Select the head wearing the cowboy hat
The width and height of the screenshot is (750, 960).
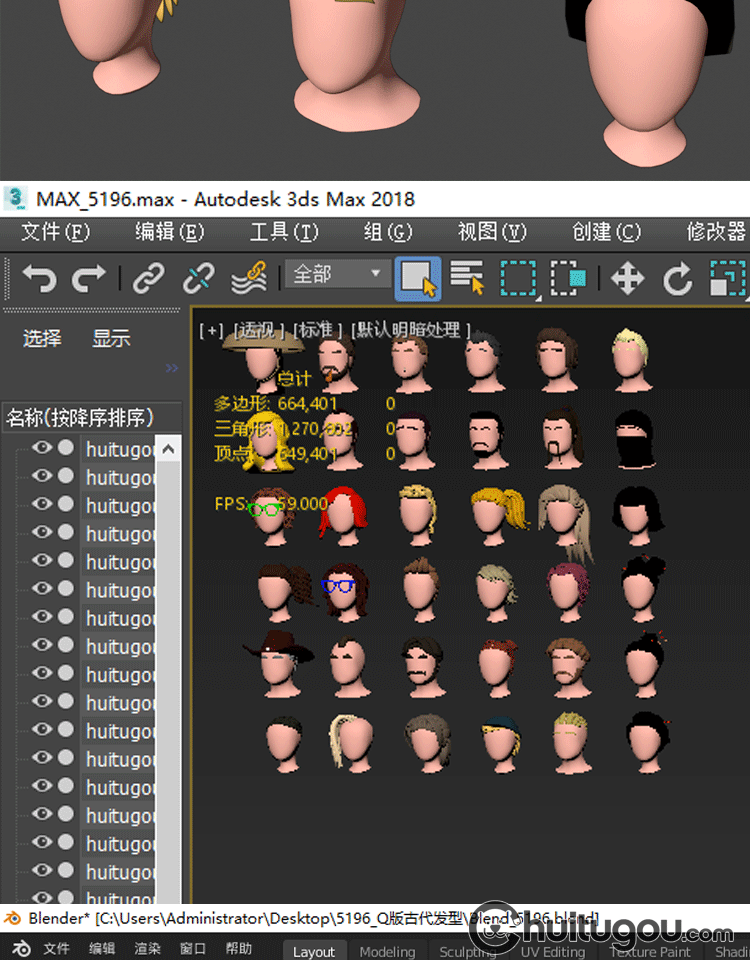coord(279,666)
